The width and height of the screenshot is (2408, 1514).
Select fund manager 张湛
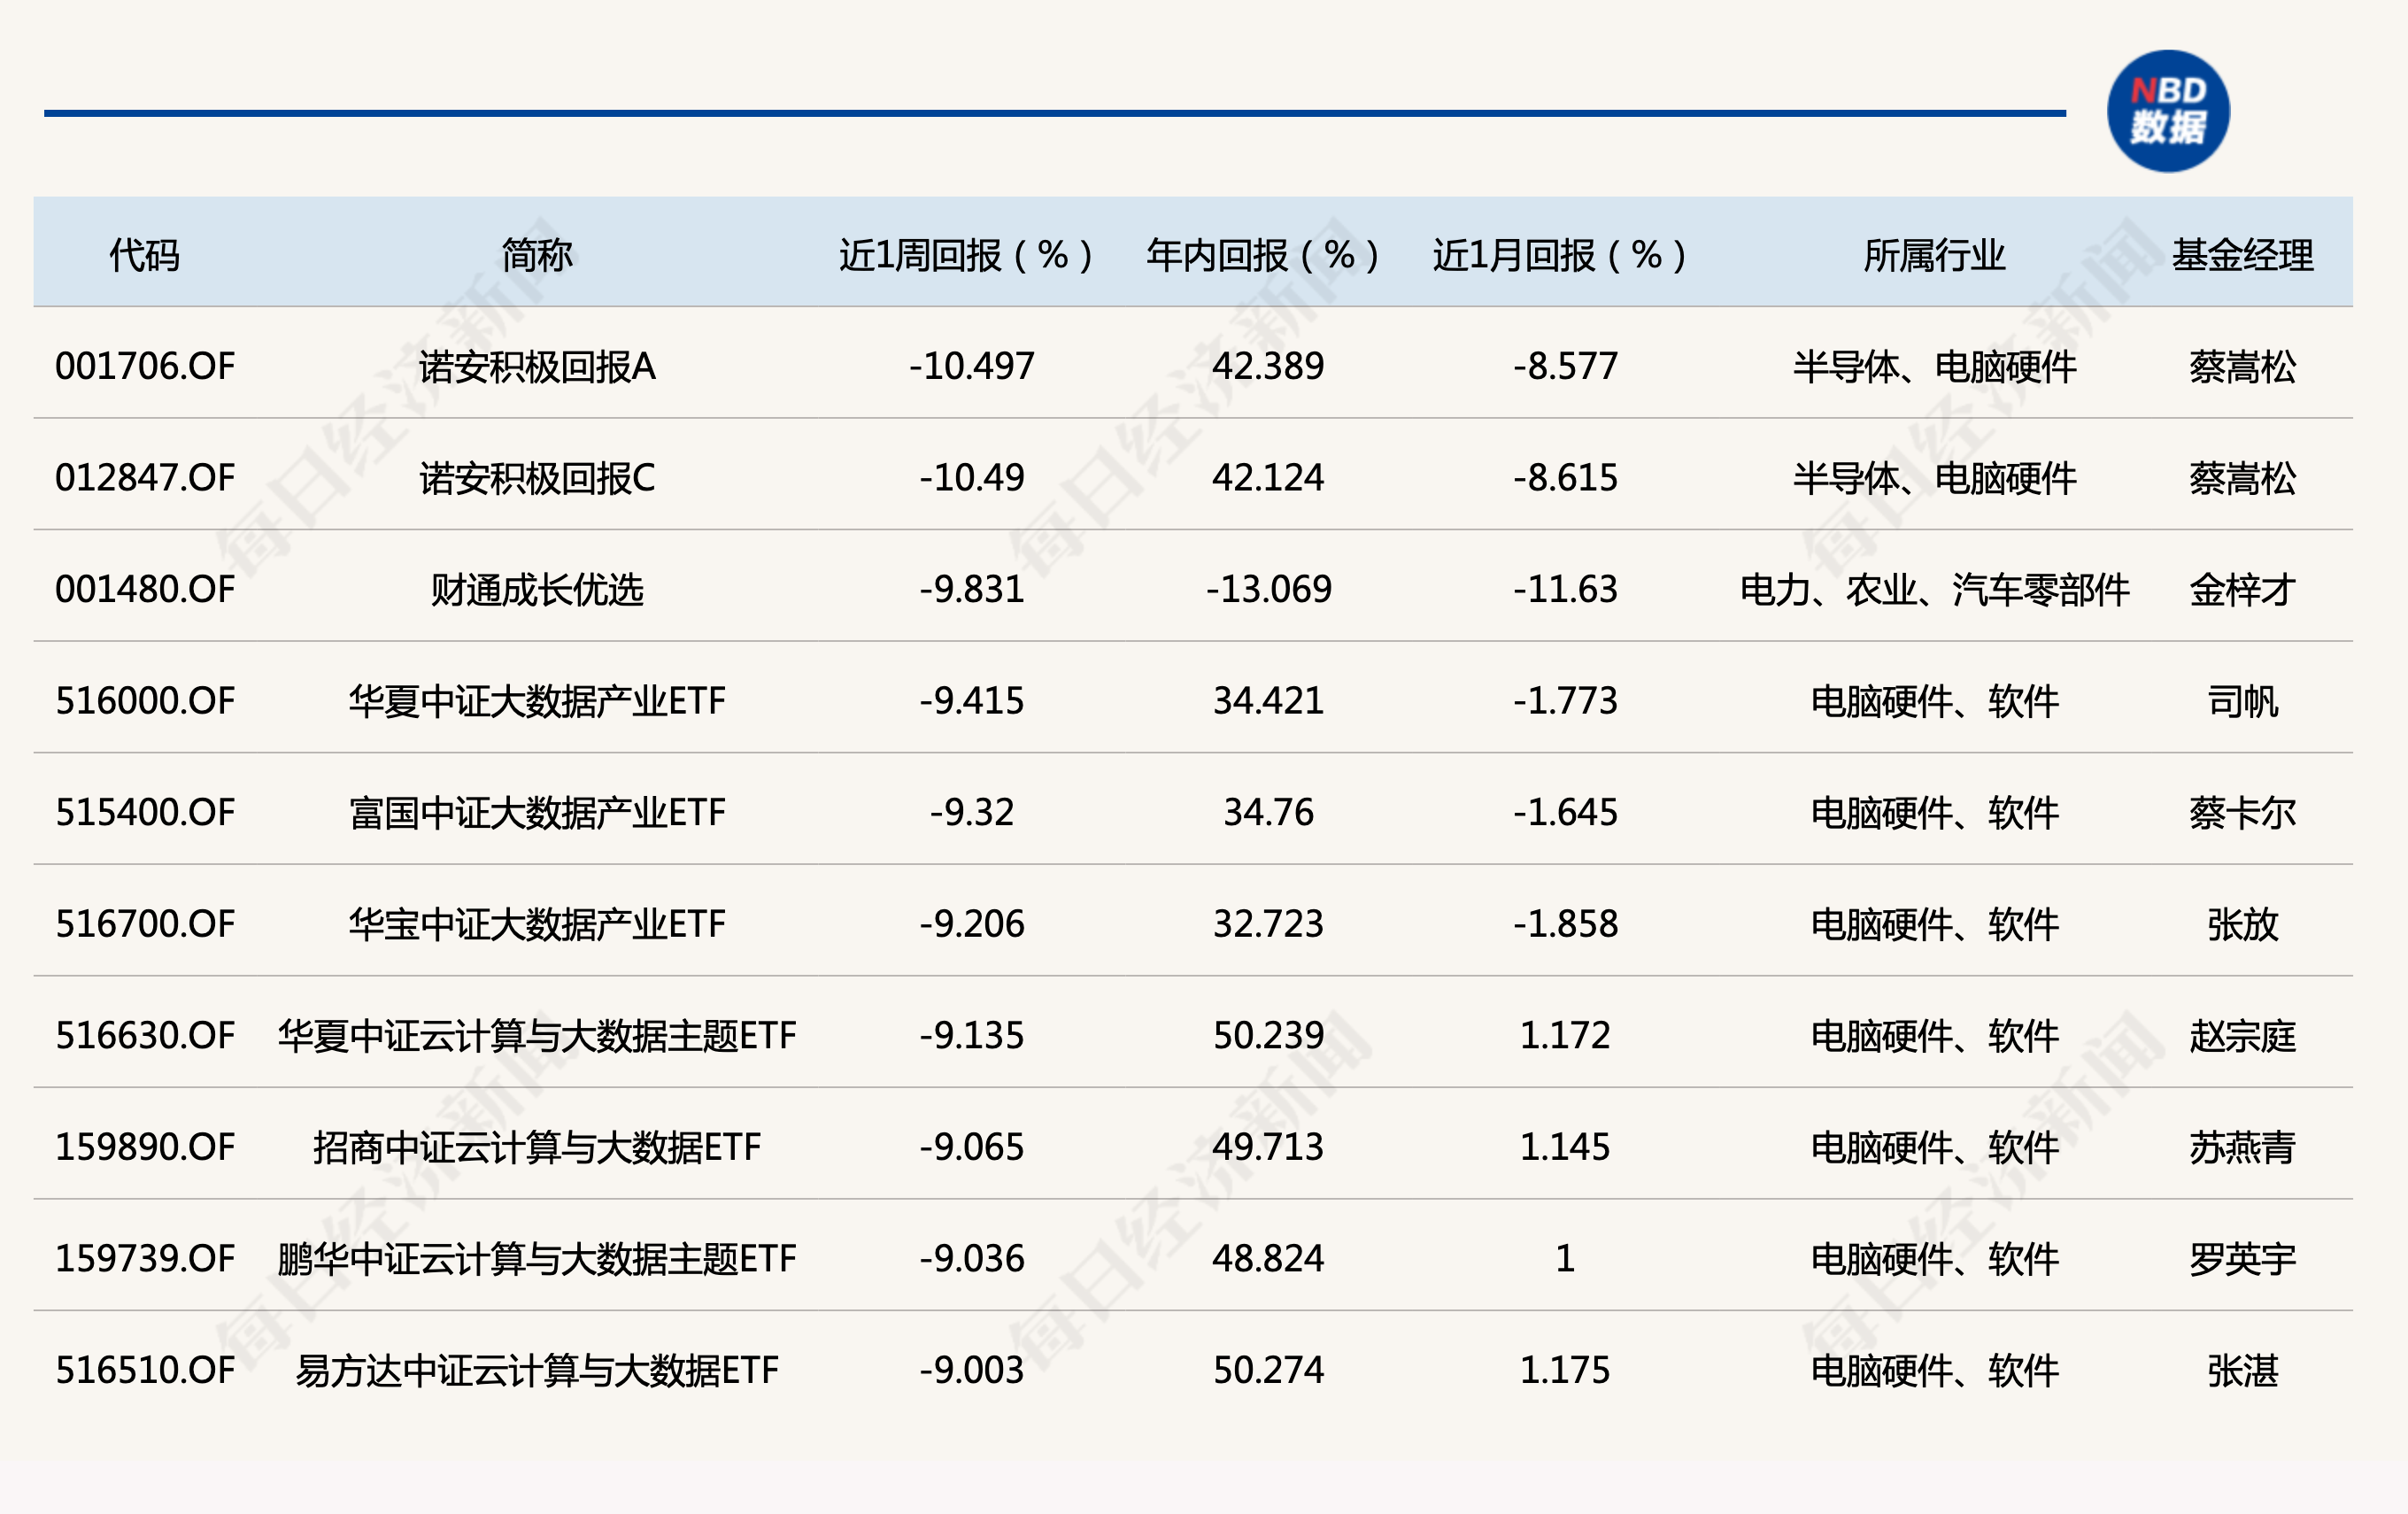[x=2242, y=1370]
